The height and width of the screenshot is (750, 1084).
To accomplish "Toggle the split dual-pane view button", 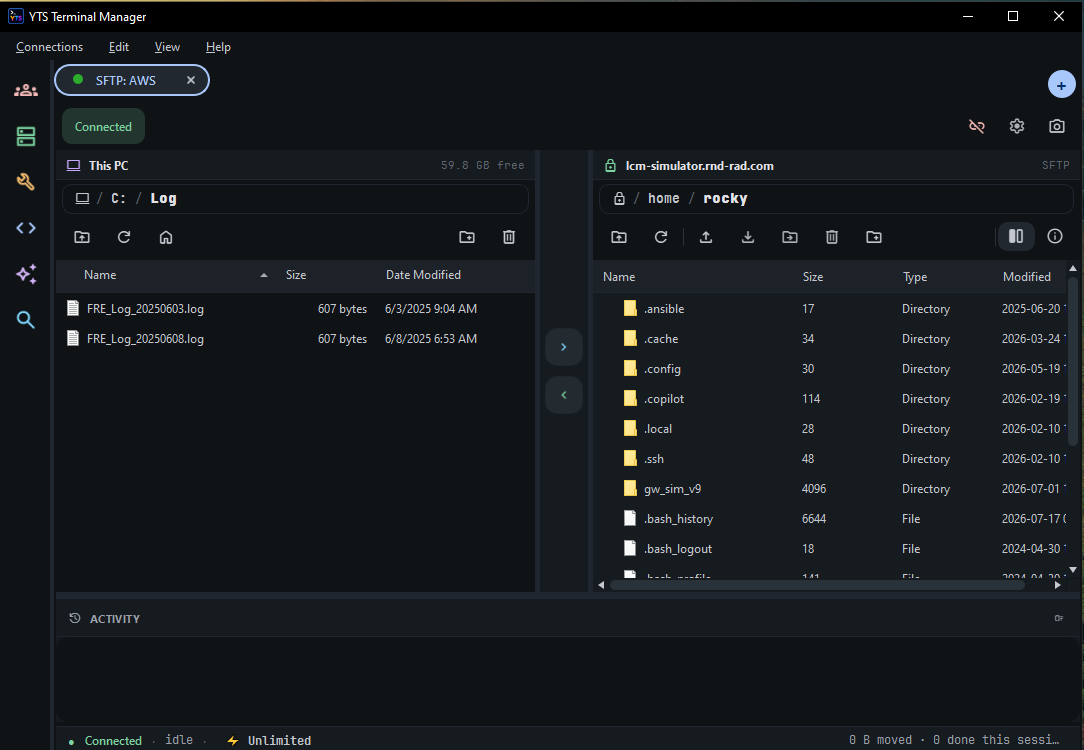I will point(1016,236).
